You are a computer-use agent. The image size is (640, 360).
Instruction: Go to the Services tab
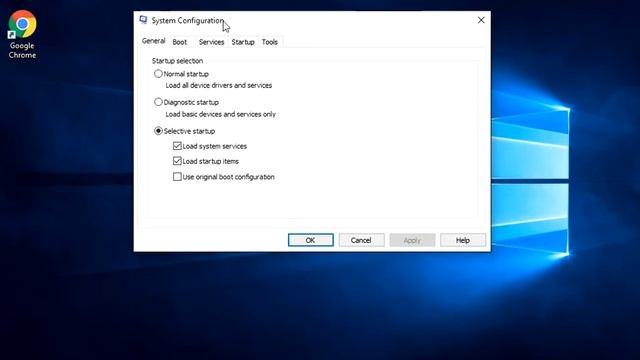(211, 42)
